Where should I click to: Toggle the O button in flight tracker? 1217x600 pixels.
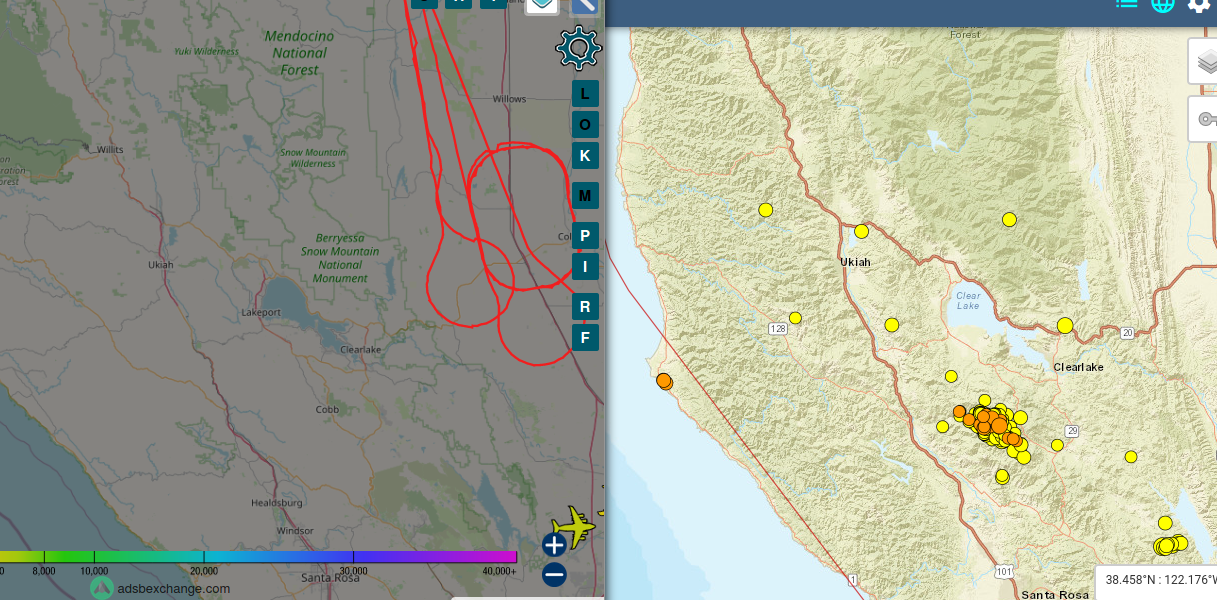[x=585, y=124]
